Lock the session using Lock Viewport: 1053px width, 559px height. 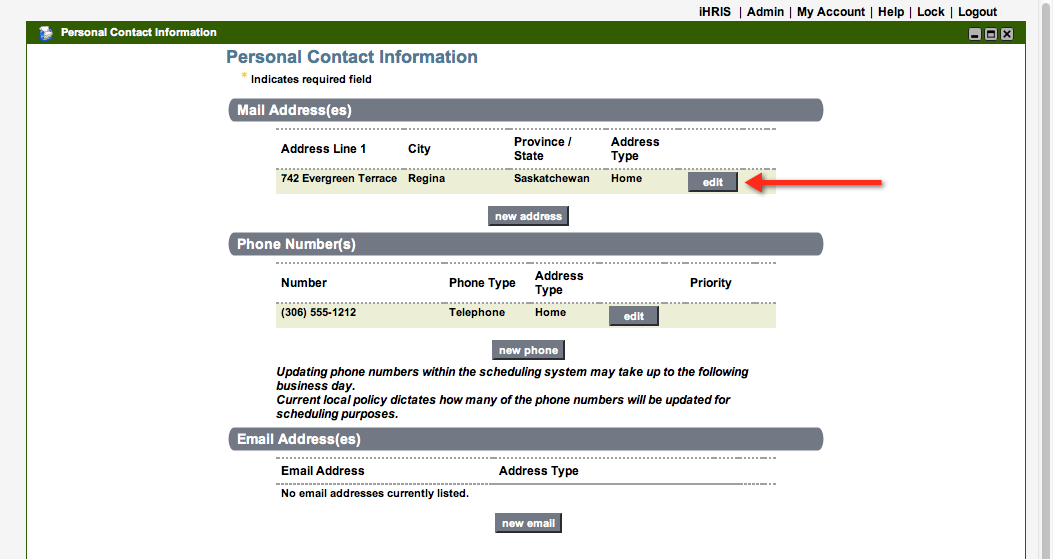pos(930,12)
